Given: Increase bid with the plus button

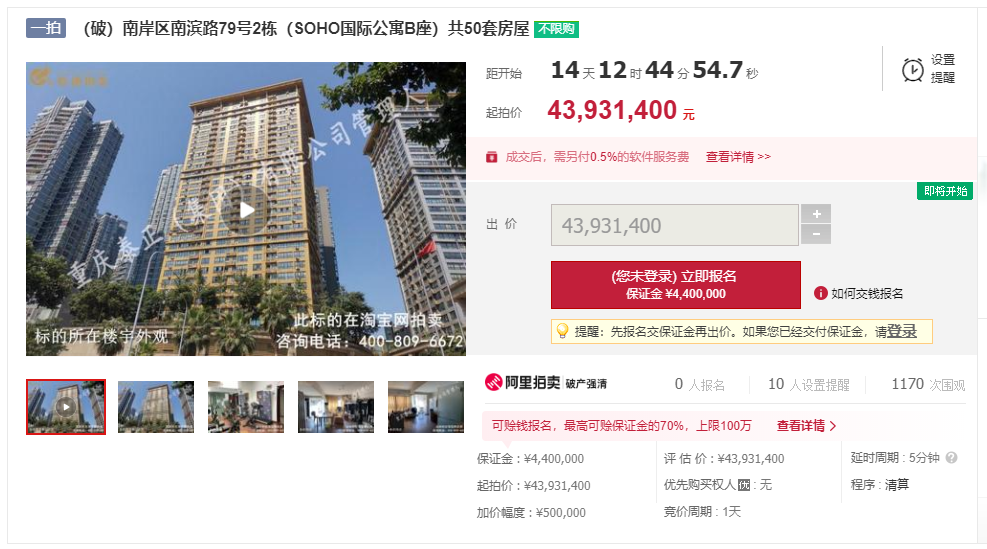Looking at the screenshot, I should point(816,214).
